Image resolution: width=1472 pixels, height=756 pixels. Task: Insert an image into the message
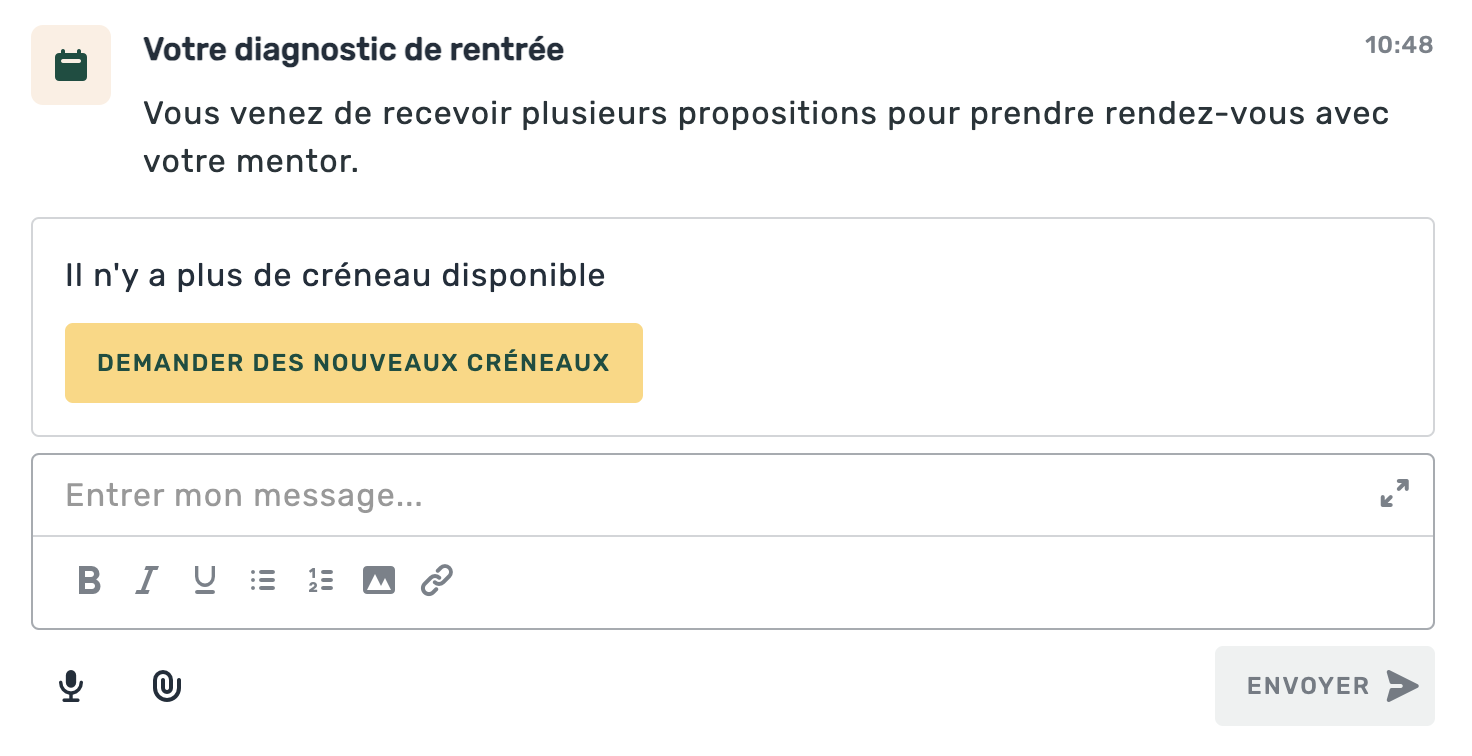tap(378, 580)
